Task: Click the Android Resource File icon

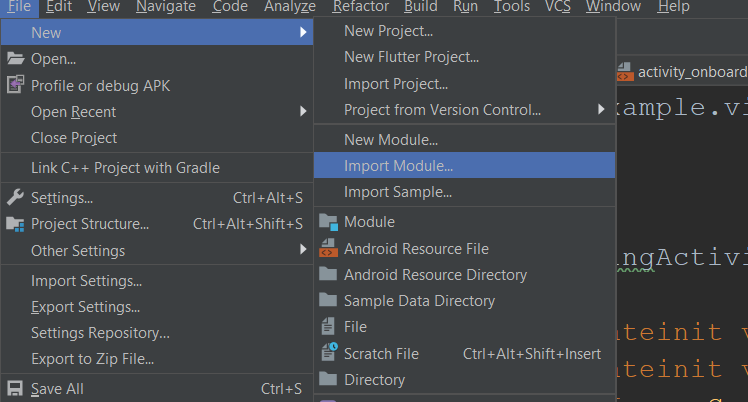Action: (328, 248)
